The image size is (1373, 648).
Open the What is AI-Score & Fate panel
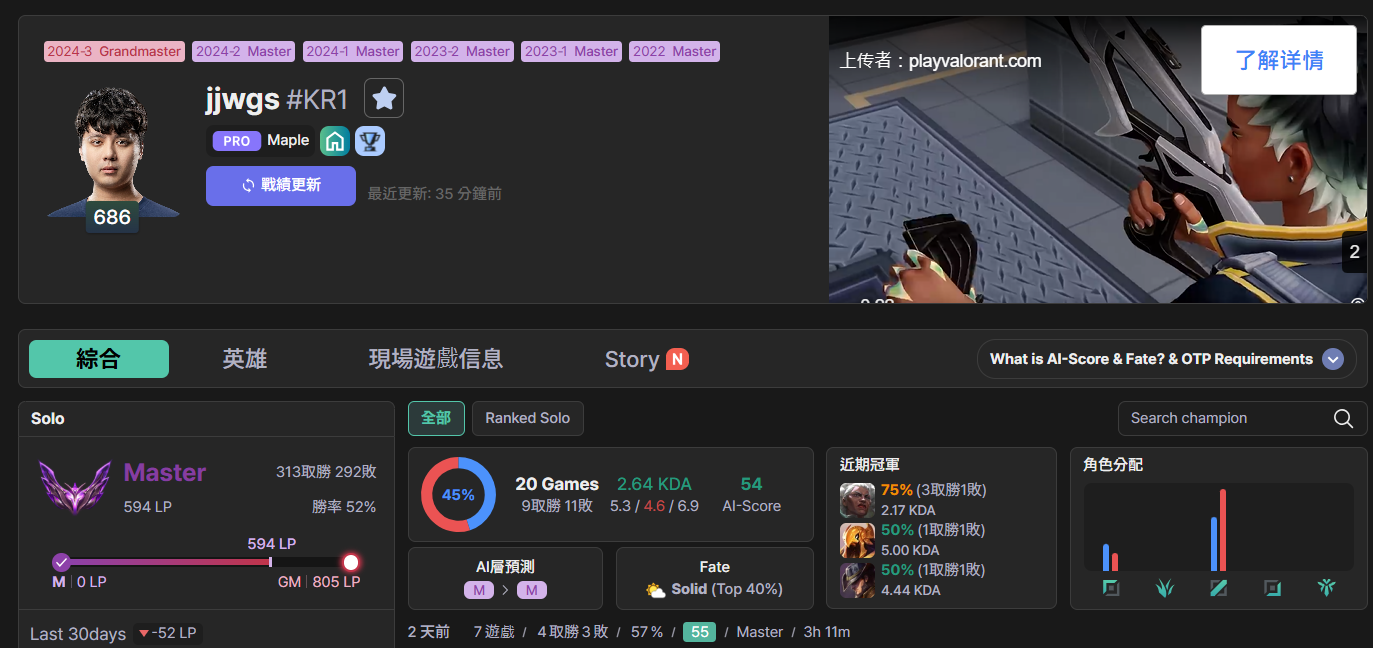click(x=1166, y=359)
